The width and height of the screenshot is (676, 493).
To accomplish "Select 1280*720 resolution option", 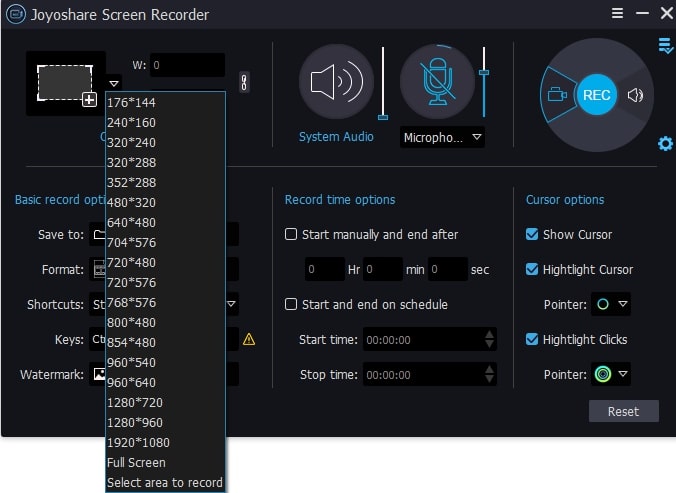I will coord(165,403).
